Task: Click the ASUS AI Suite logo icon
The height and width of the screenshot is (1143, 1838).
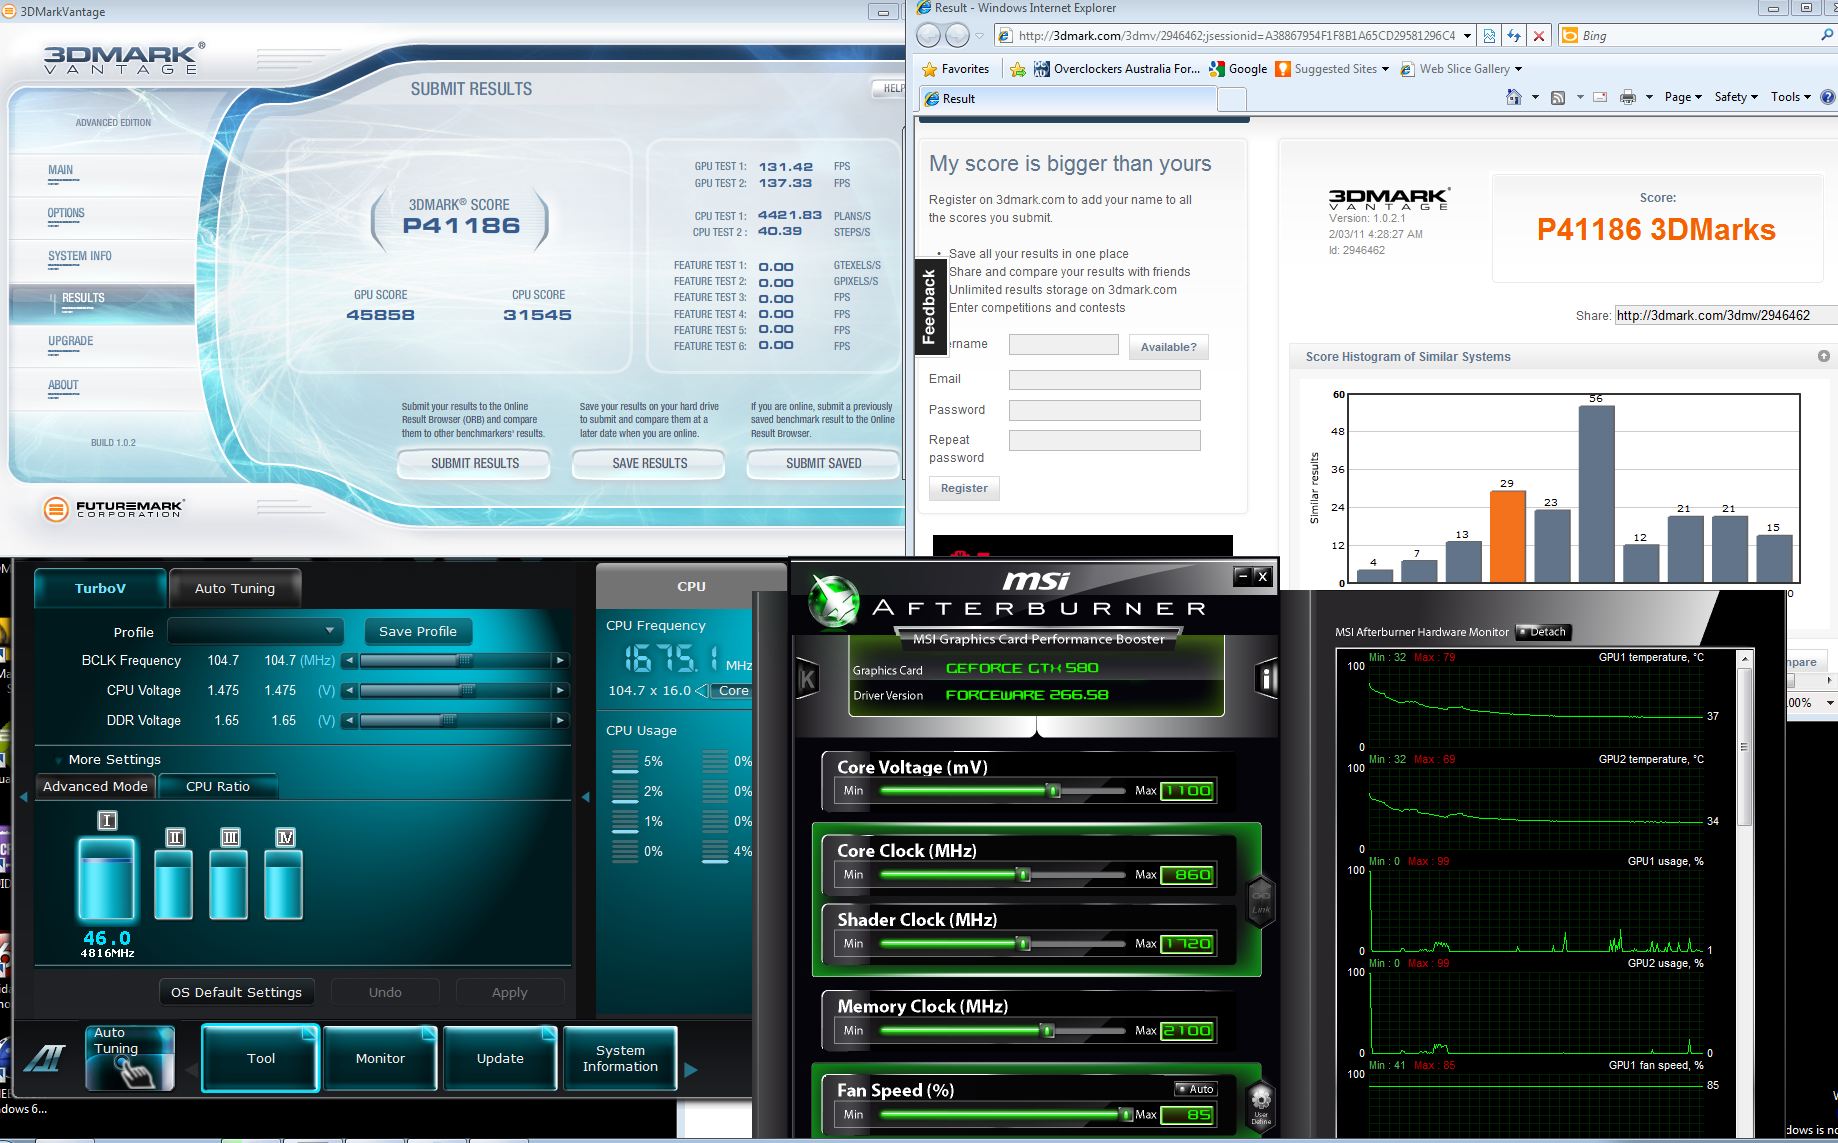Action: (x=45, y=1058)
